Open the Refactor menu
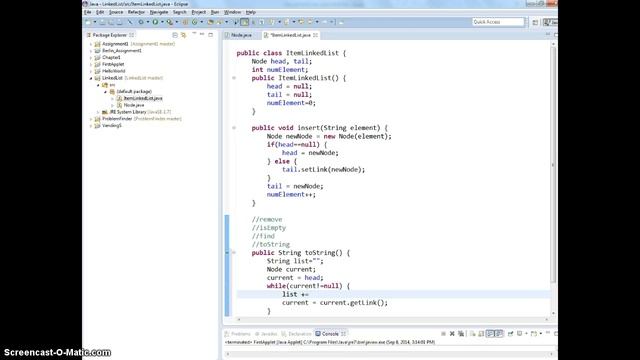This screenshot has width=640, height=360. (136, 12)
